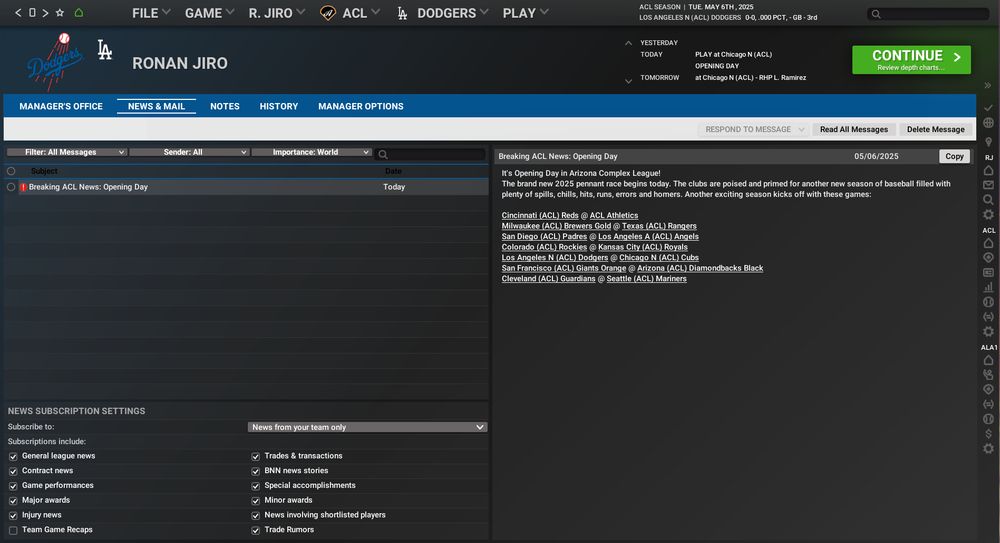Screen dimensions: 1000x543
Task: Open the home icon under the RJ section
Action: [988, 170]
